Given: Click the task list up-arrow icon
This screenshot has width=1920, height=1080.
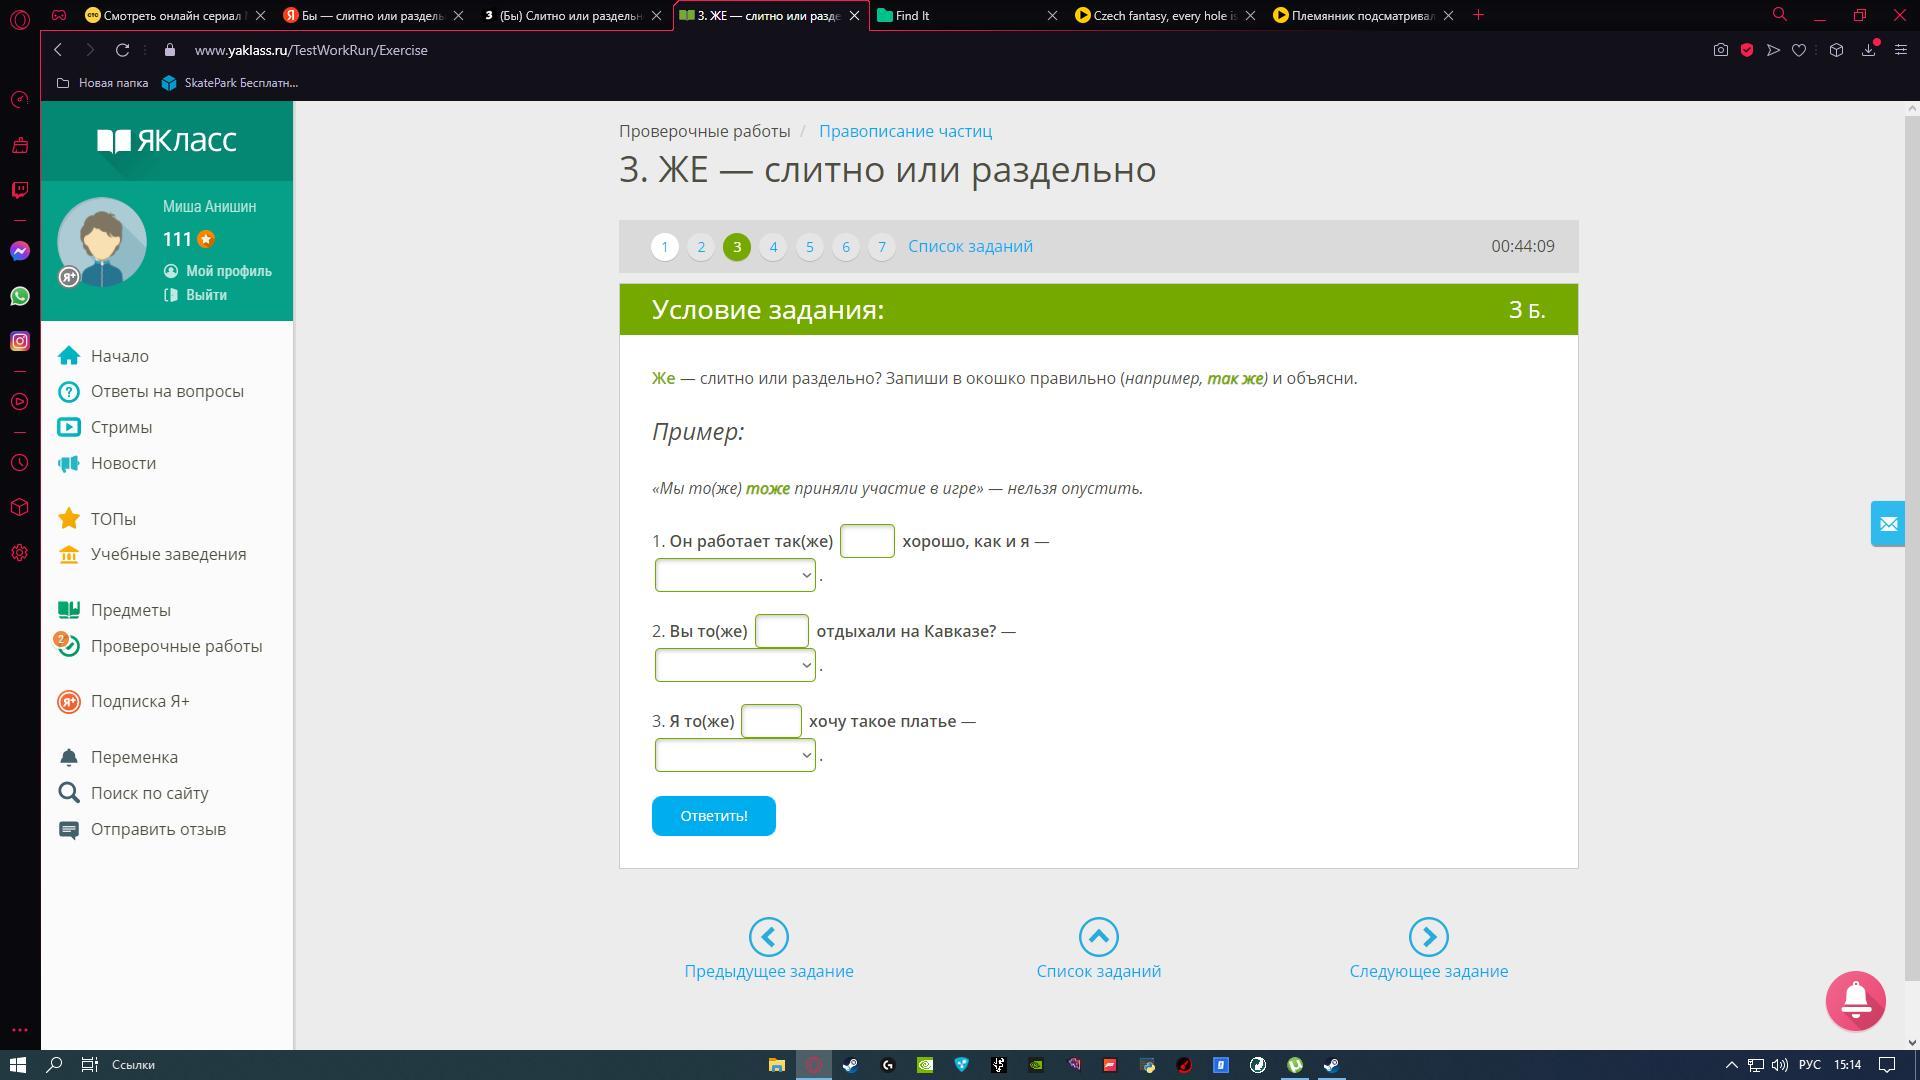Looking at the screenshot, I should coord(1098,937).
